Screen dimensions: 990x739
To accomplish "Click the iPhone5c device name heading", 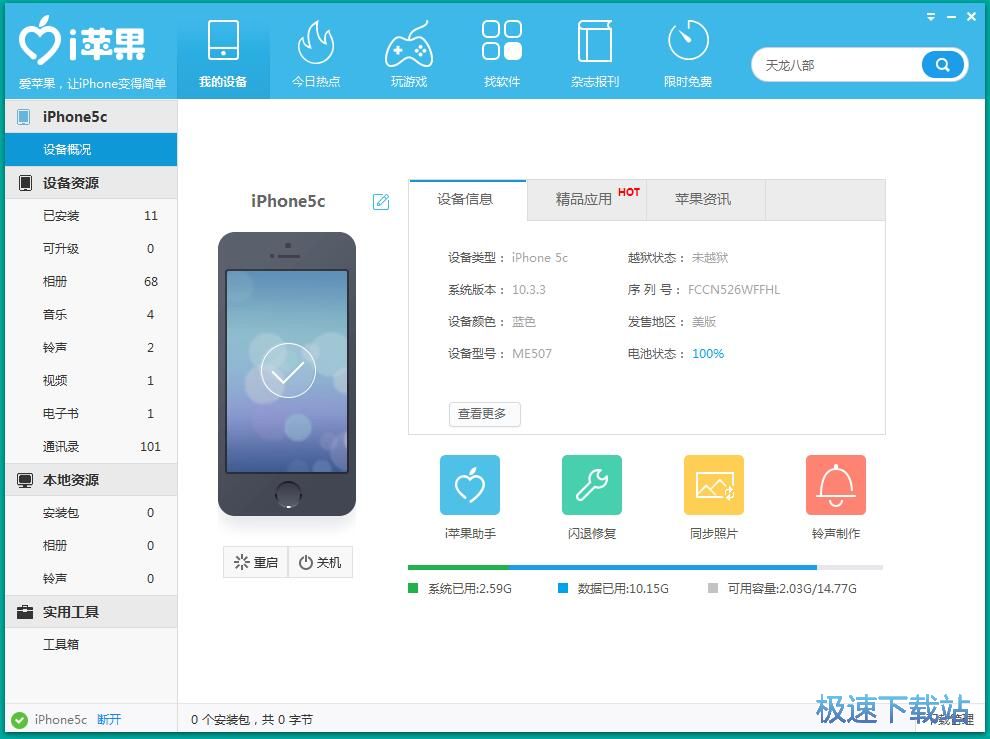I will (x=288, y=201).
